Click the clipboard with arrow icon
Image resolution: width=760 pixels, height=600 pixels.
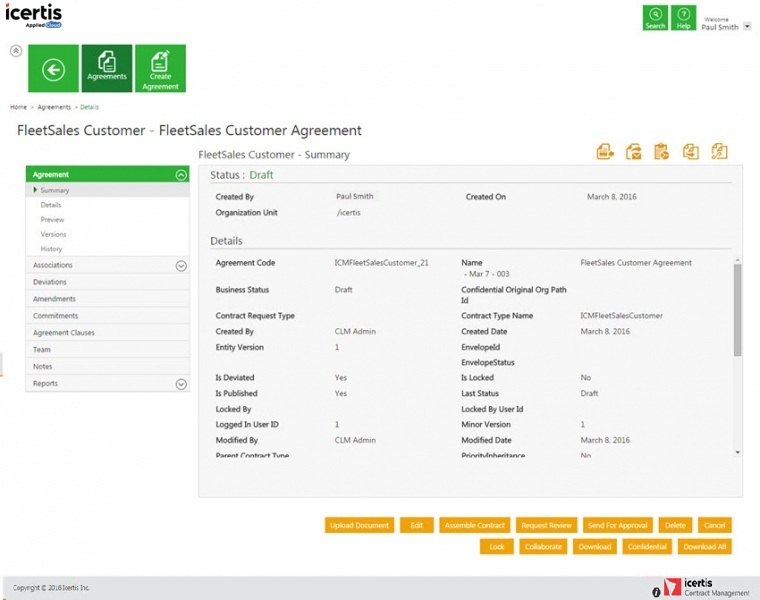(661, 152)
